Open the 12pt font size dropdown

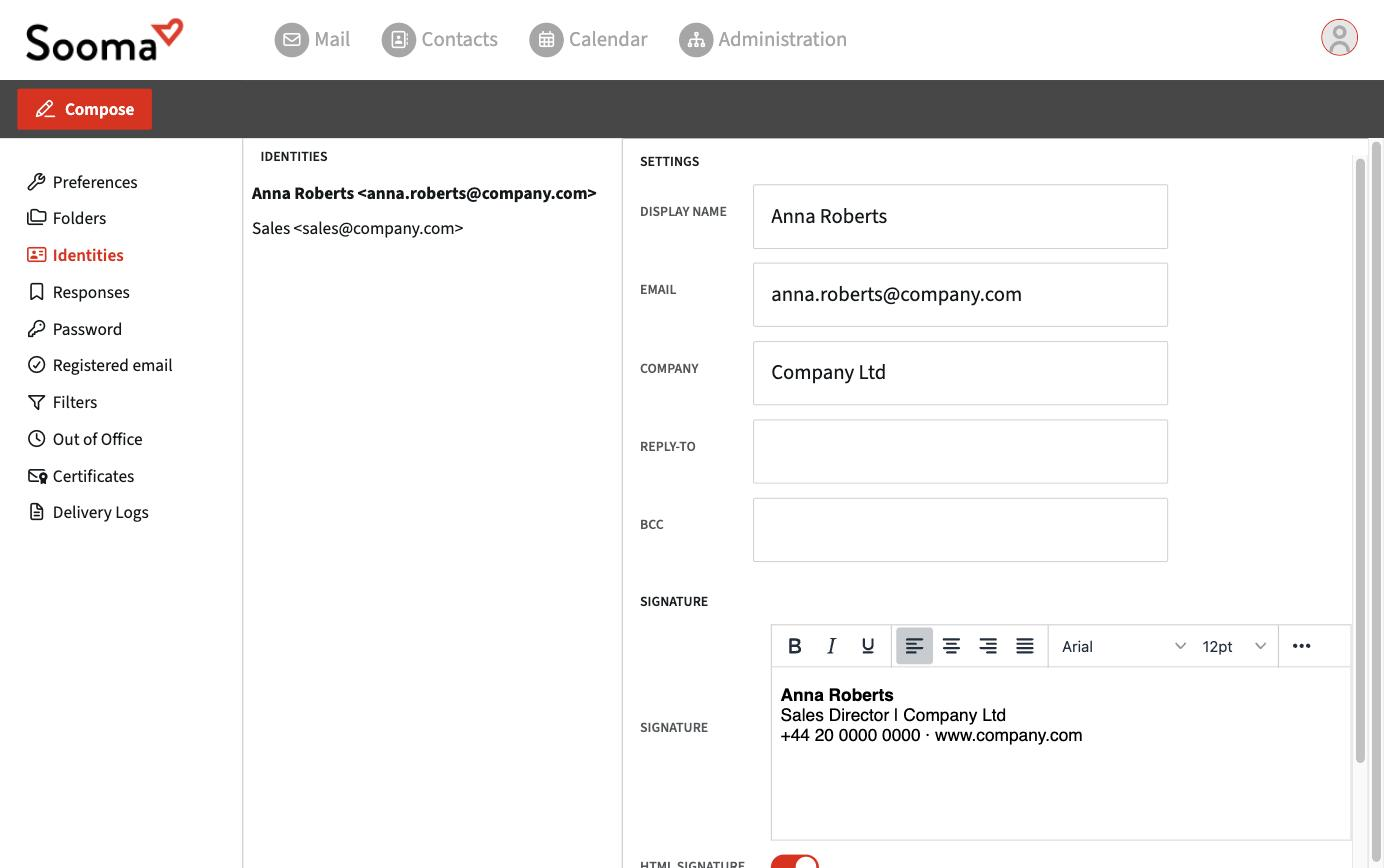click(1234, 646)
